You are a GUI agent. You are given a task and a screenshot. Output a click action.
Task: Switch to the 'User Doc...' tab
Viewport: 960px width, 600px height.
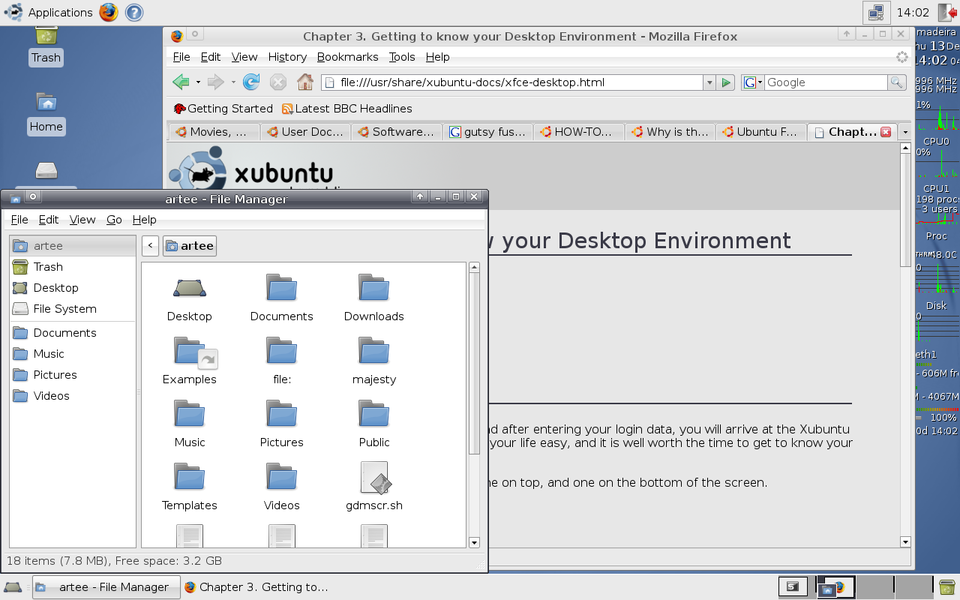[306, 132]
